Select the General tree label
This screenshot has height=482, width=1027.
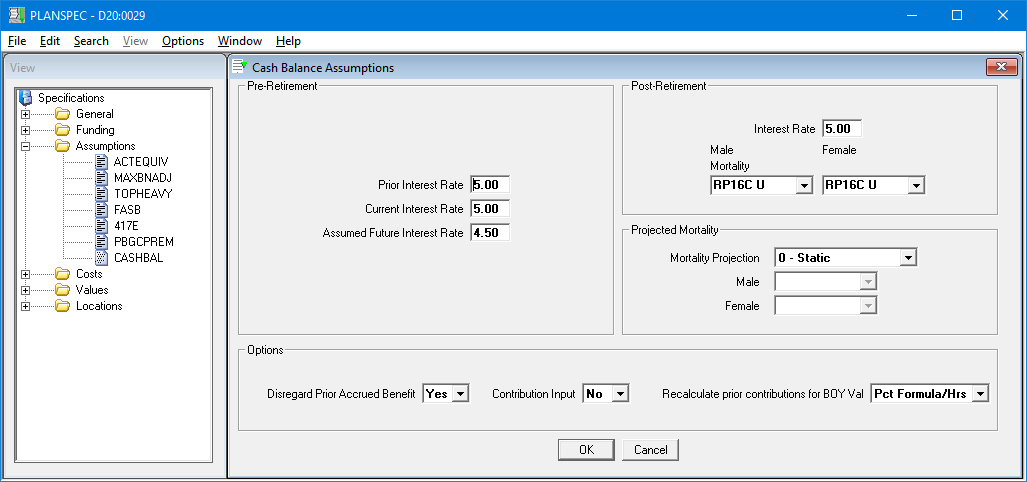point(94,114)
